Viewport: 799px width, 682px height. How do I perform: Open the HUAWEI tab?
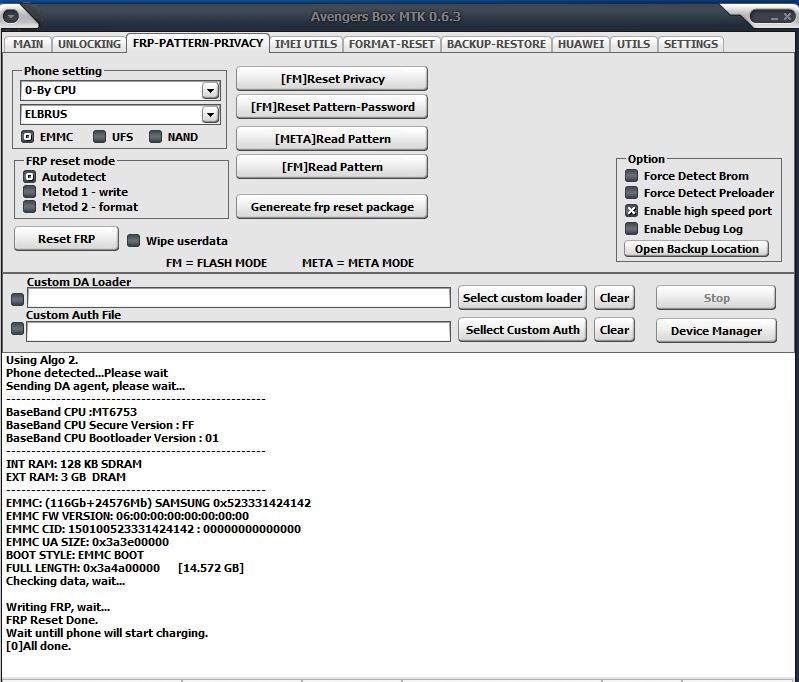[x=580, y=44]
